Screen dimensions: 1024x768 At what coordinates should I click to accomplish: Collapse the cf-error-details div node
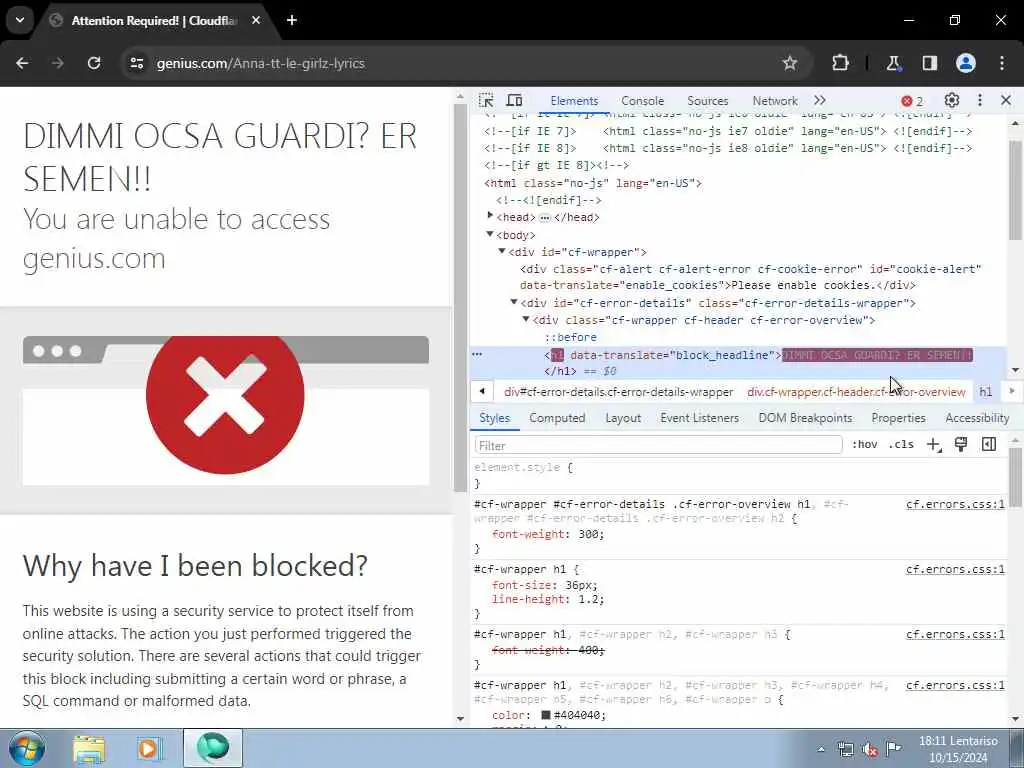[514, 302]
